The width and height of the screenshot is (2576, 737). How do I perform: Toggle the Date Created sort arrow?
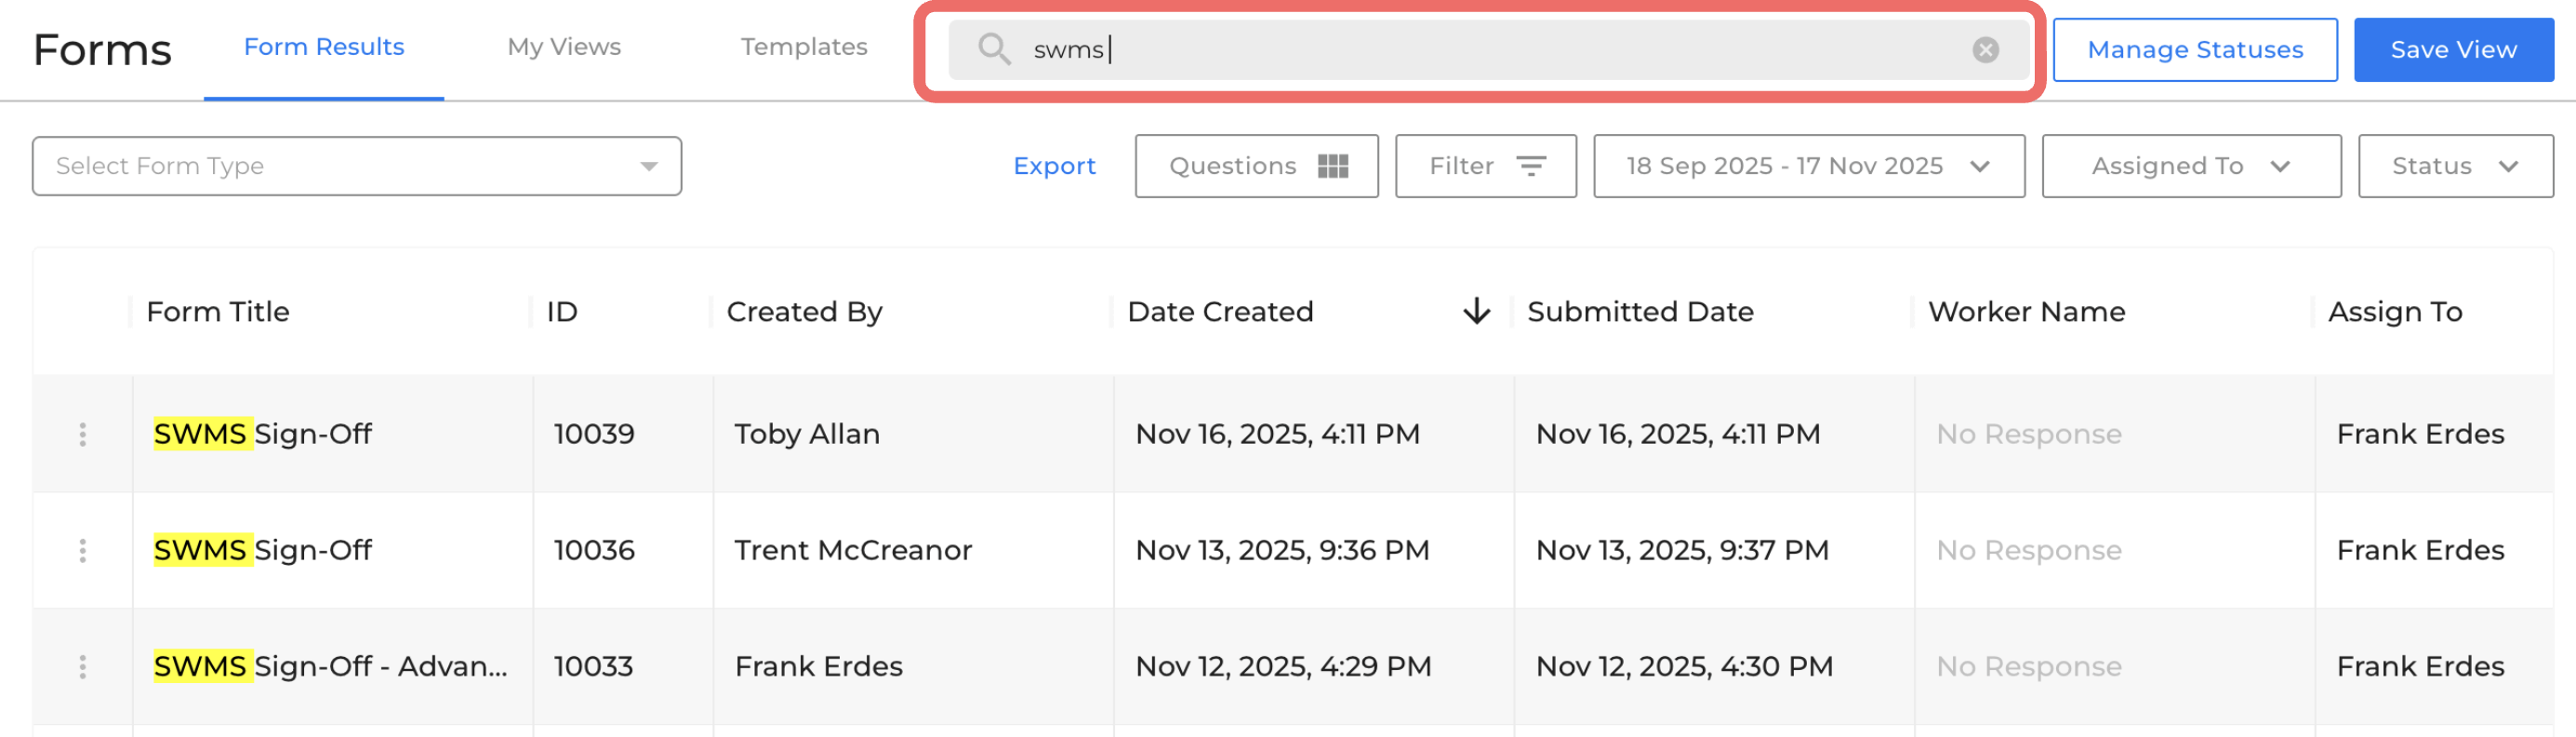click(x=1476, y=312)
